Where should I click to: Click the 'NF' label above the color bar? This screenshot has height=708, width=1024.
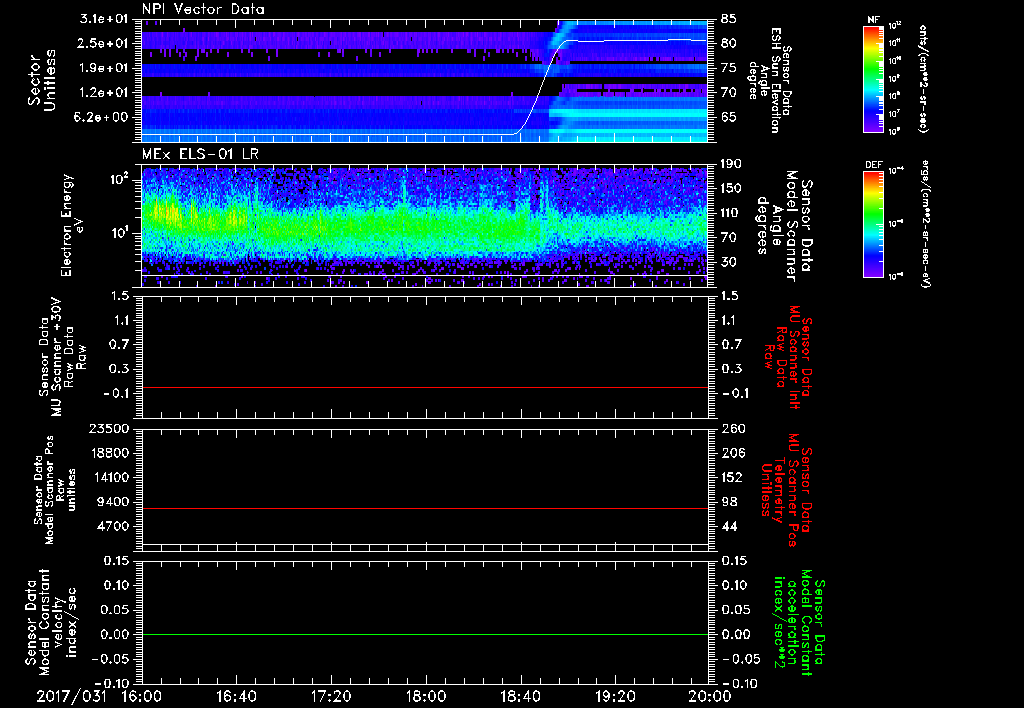873,20
